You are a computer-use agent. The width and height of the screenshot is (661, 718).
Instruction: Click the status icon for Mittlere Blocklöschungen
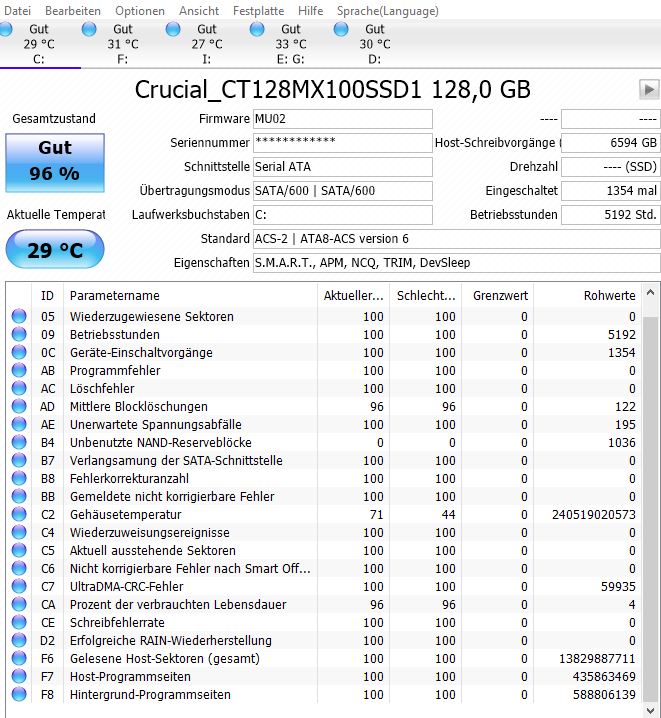[x=19, y=407]
